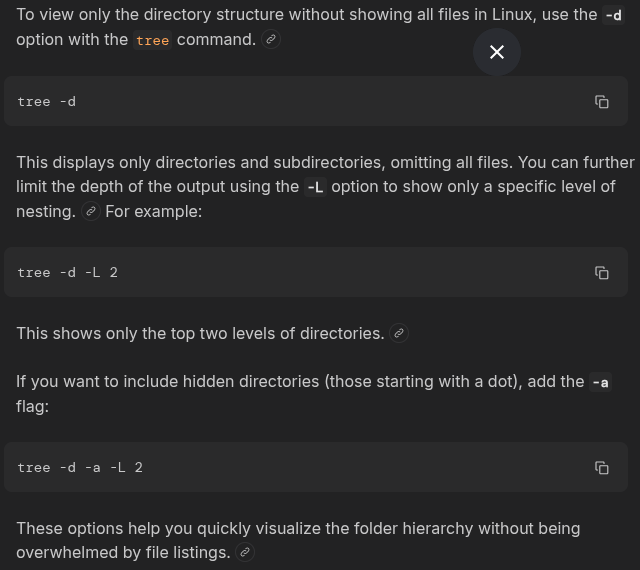Click the "tree -d" code block text

47,102
